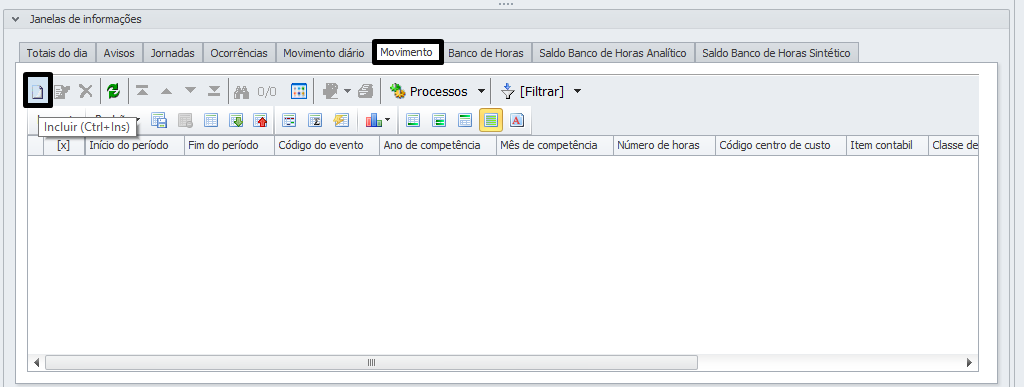Open the Banco de Horas tab
The width and height of the screenshot is (1024, 387).
486,54
